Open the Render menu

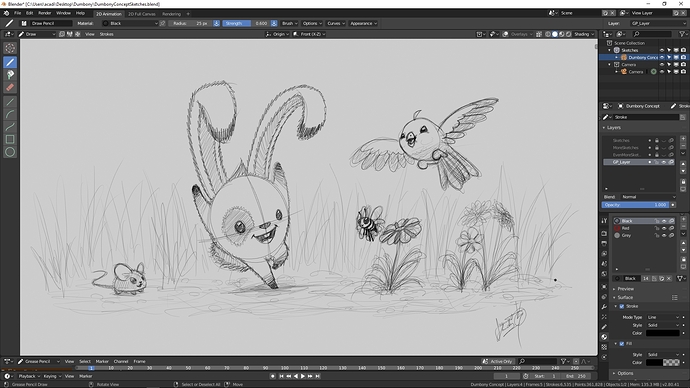pyautogui.click(x=44, y=13)
